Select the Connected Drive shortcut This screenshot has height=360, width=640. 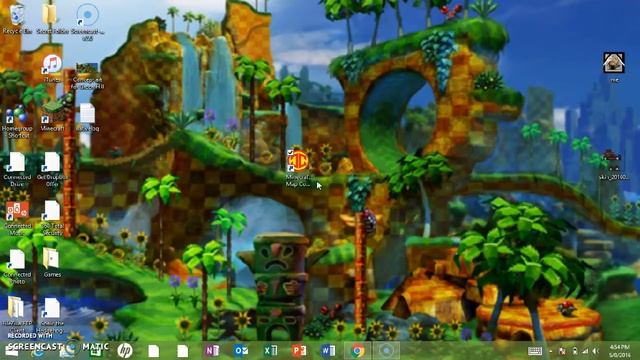pyautogui.click(x=17, y=170)
